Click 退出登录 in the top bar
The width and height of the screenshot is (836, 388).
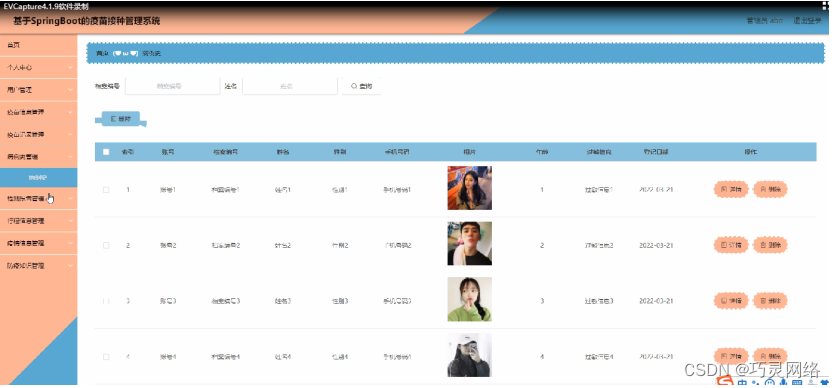(807, 21)
